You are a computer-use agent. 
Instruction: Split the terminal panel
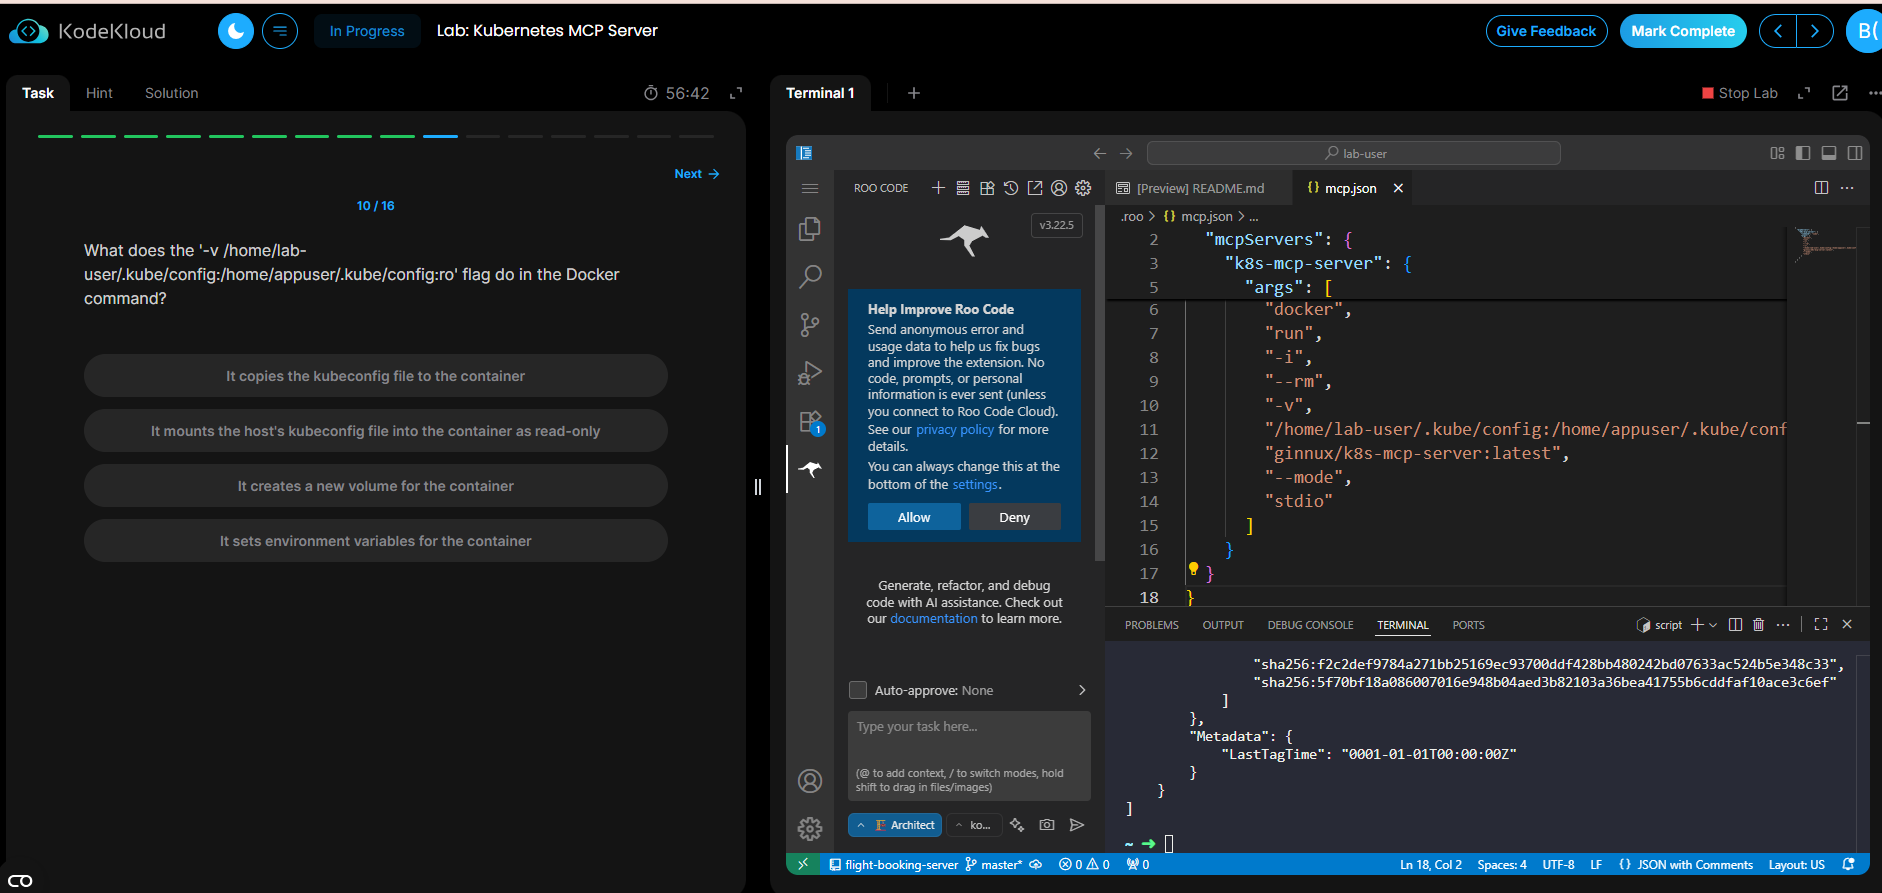pos(1735,624)
